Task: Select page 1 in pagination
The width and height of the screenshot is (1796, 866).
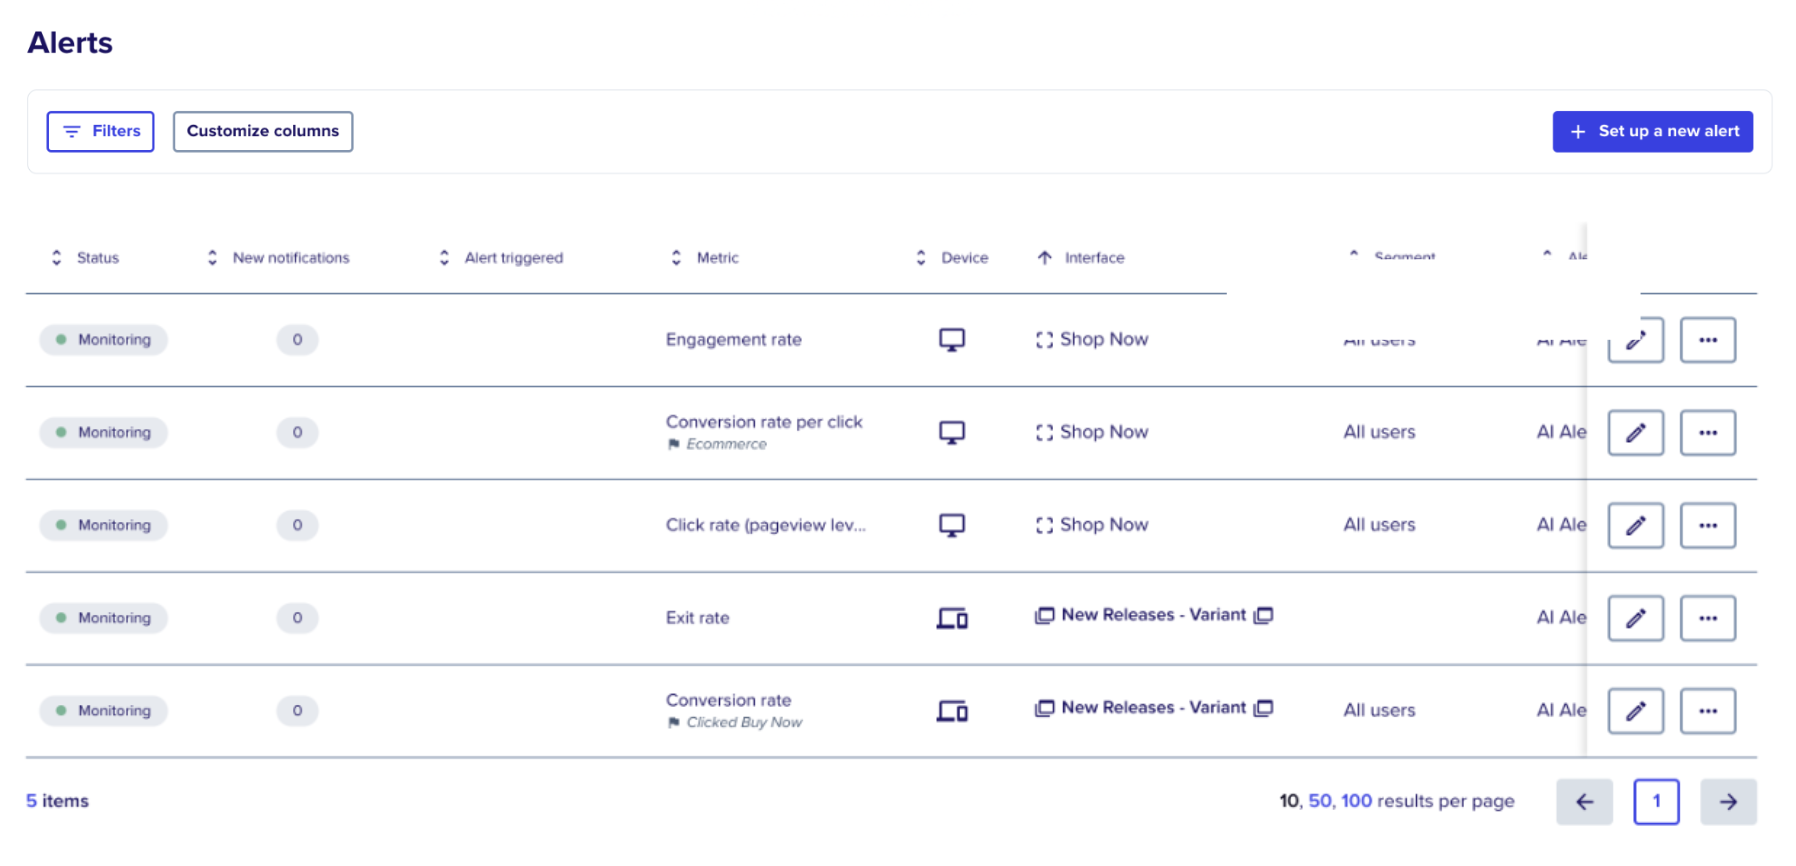Action: point(1656,802)
